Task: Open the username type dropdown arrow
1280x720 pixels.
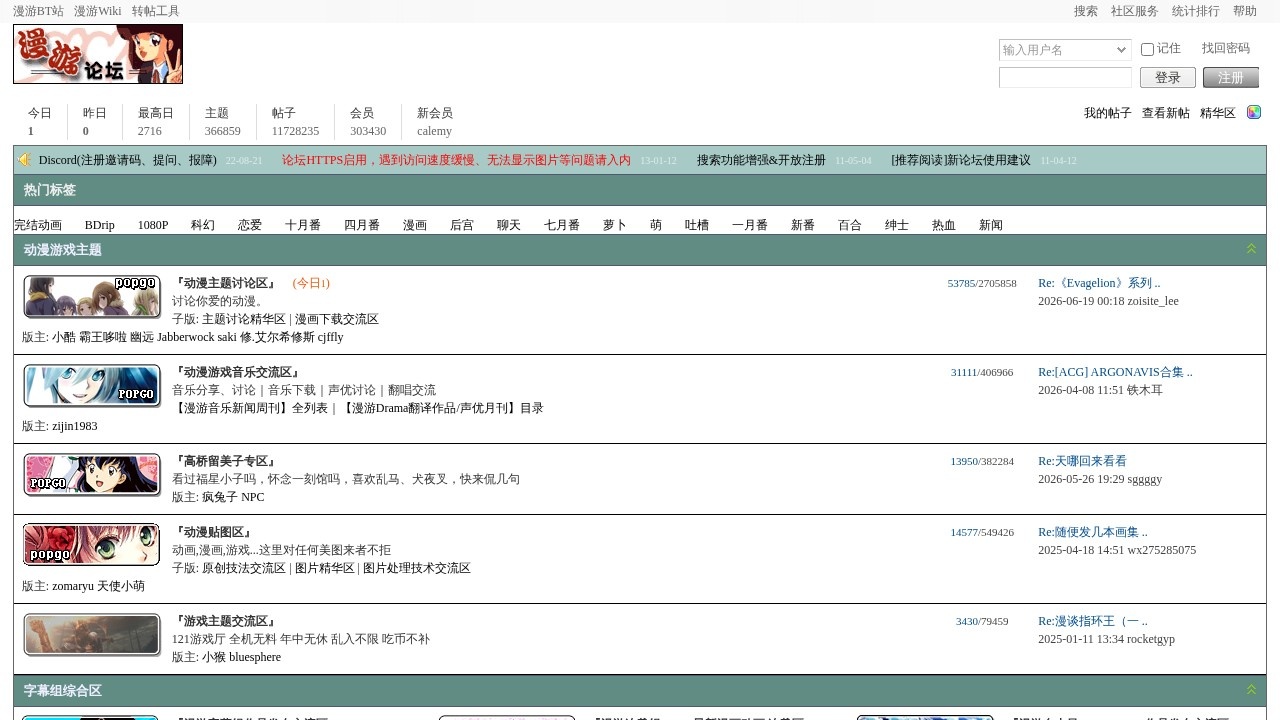Action: (x=1122, y=50)
